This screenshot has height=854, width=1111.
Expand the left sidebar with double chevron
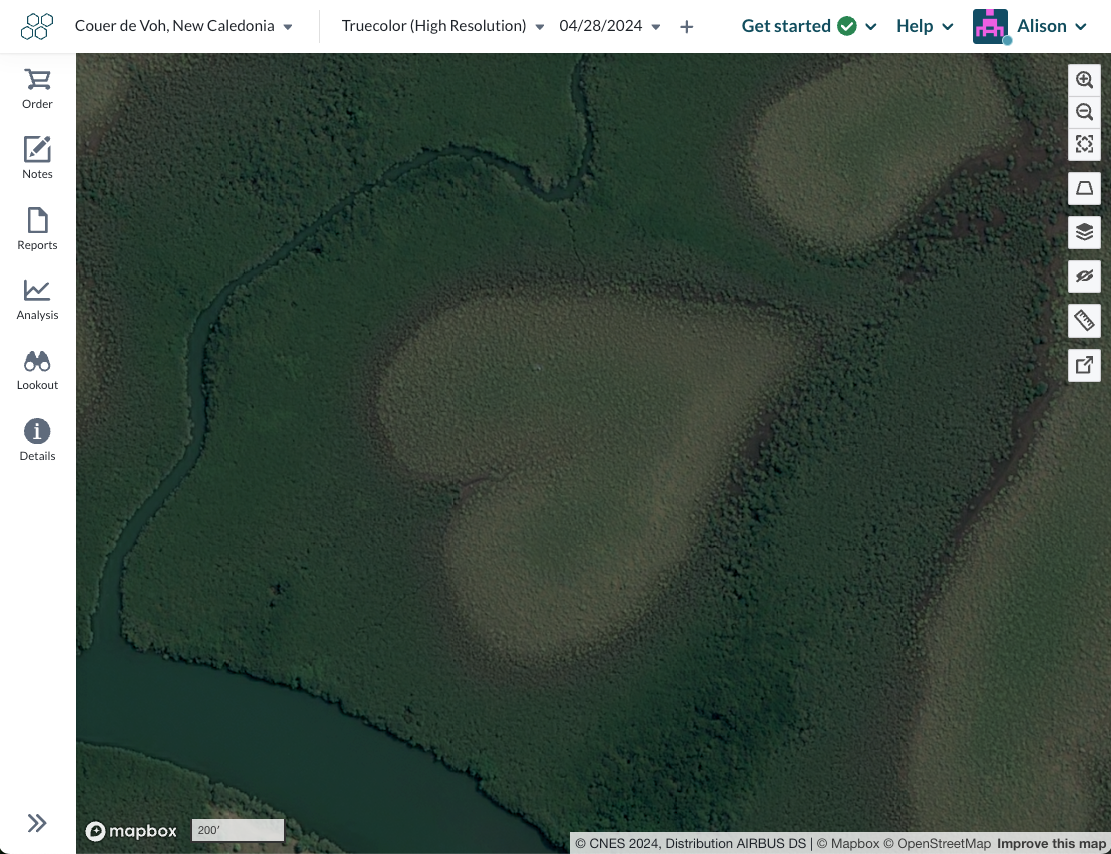[37, 823]
